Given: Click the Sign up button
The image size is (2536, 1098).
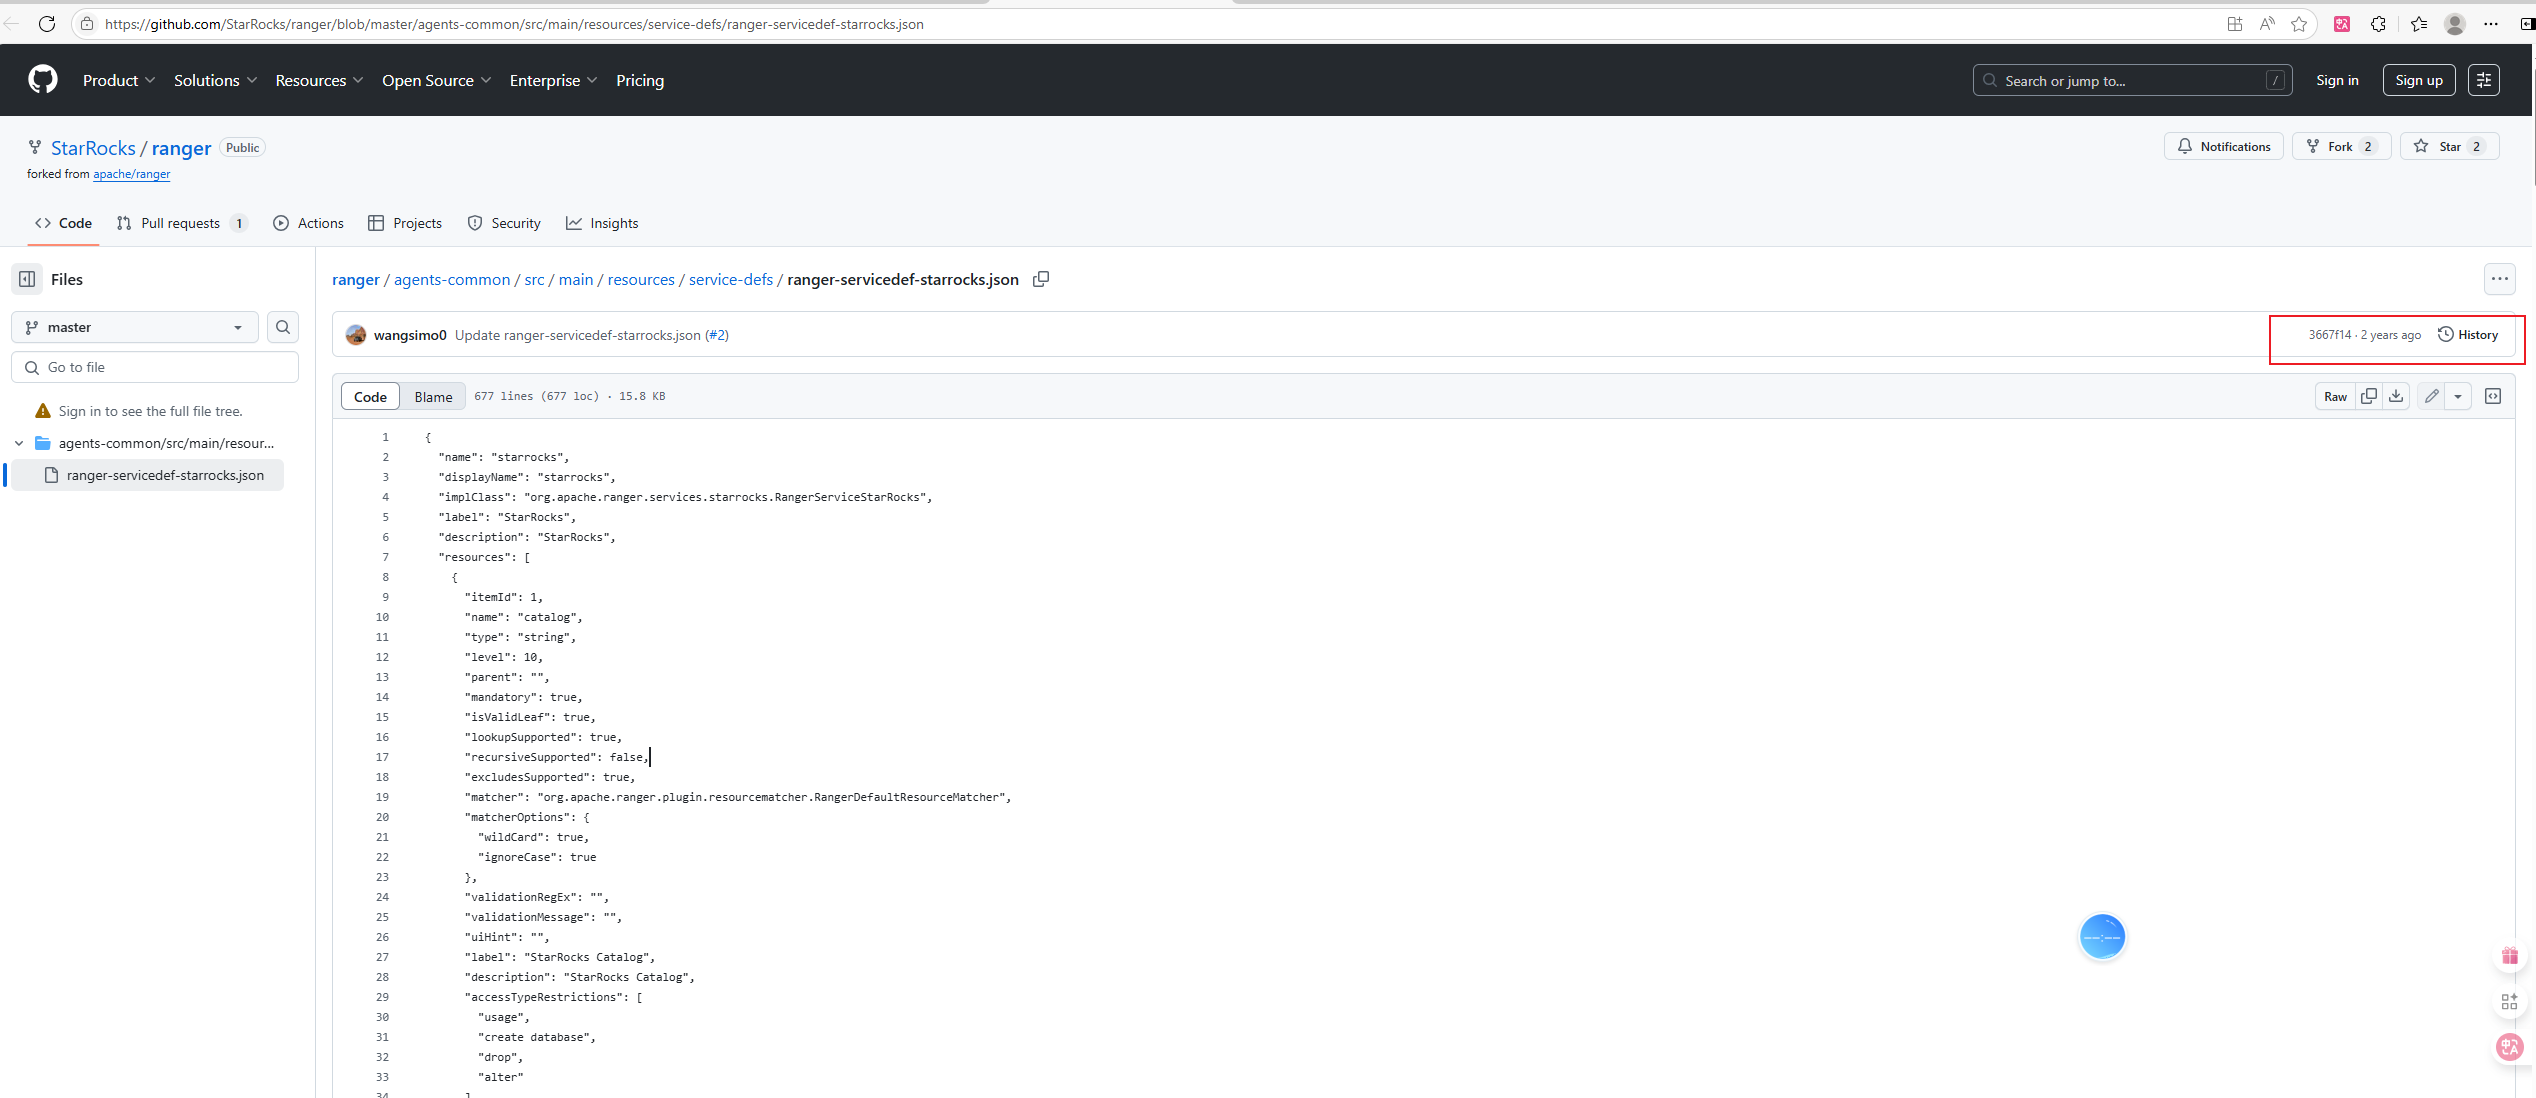Looking at the screenshot, I should (x=2419, y=80).
